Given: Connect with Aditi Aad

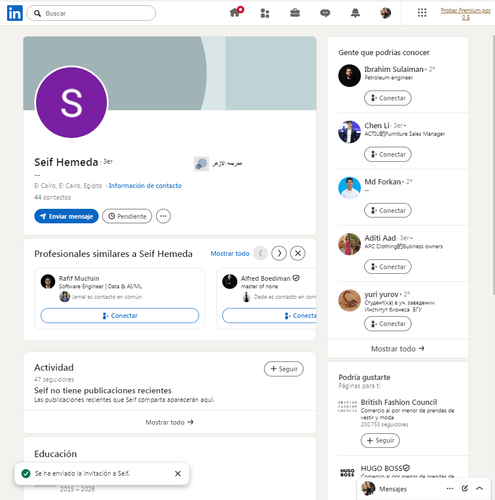Looking at the screenshot, I should click(388, 267).
